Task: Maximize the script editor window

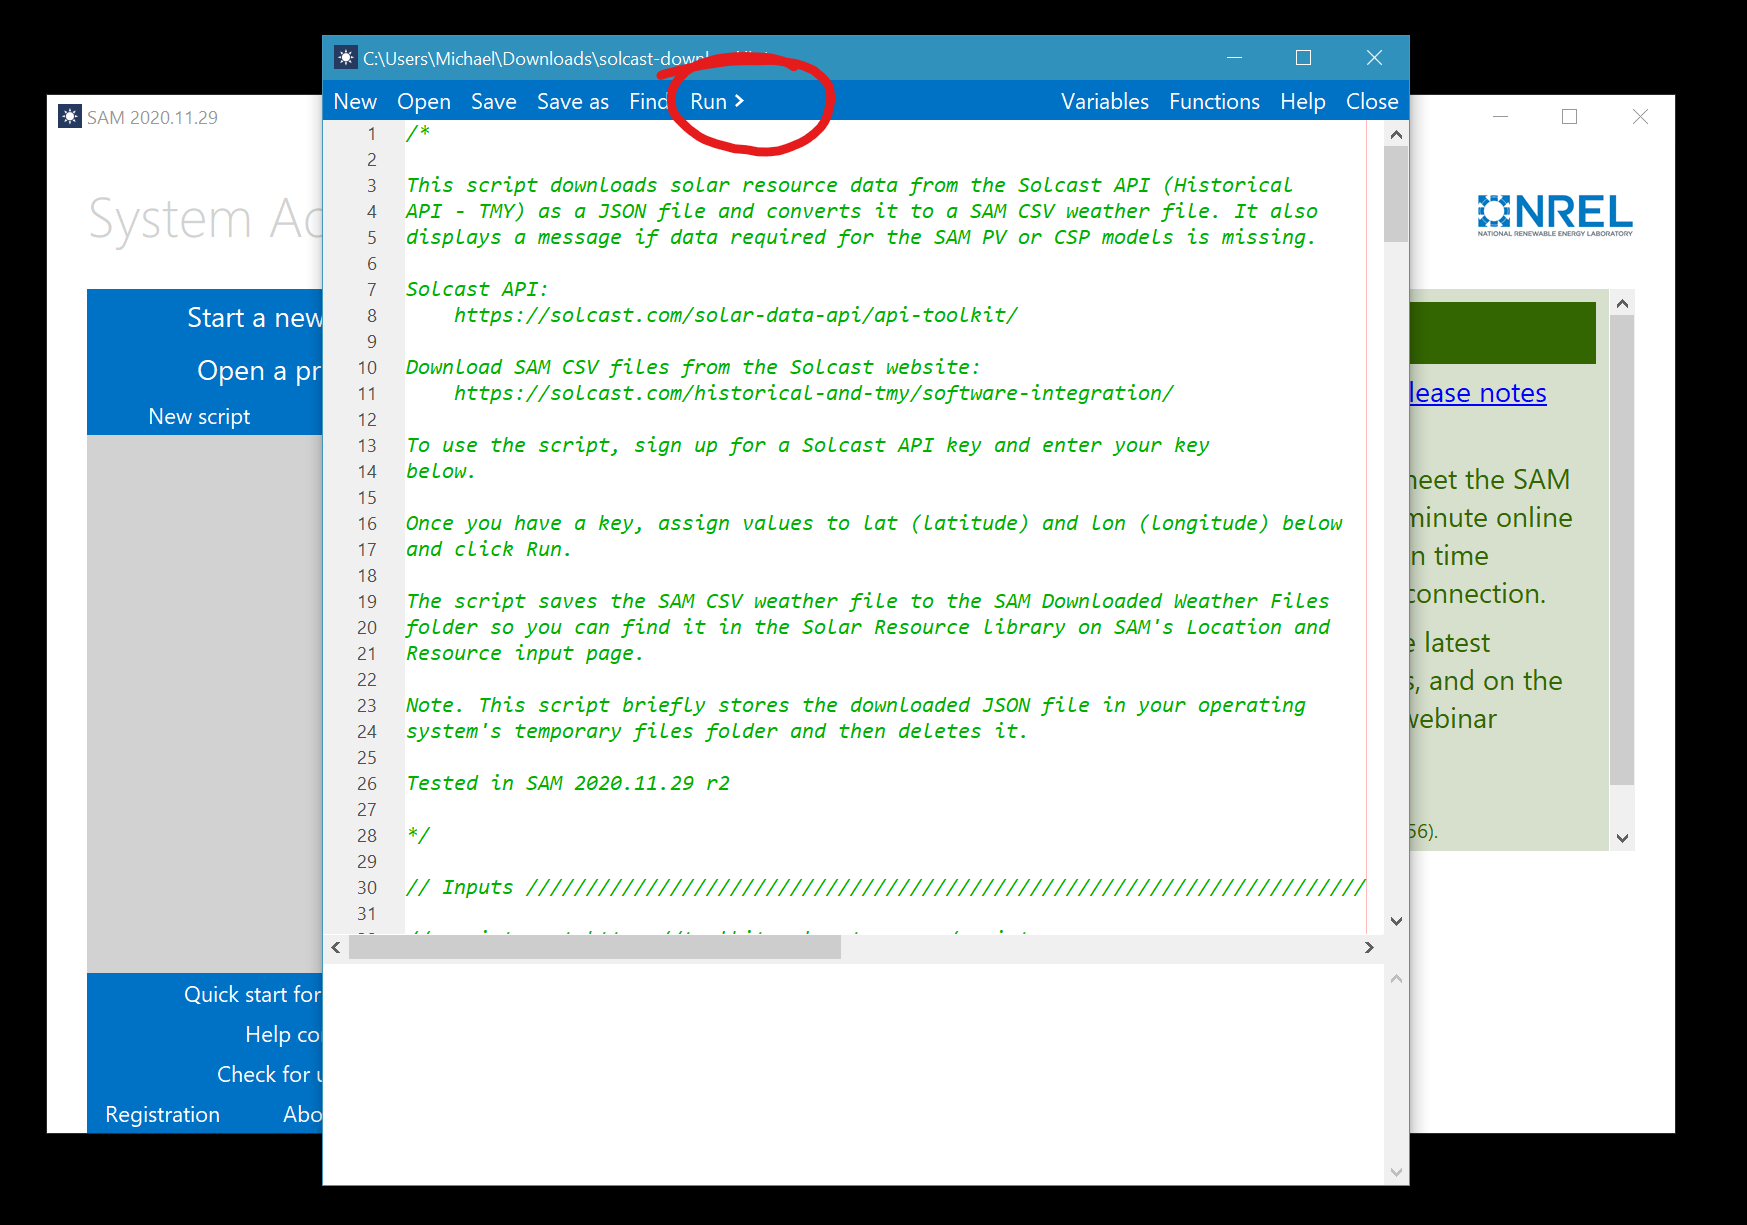Action: tap(1303, 58)
